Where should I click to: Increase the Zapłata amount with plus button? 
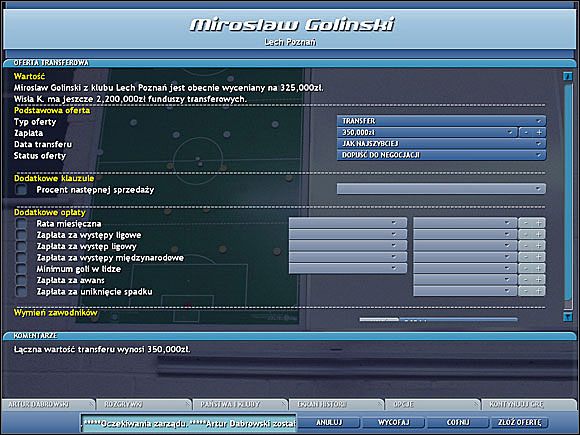[539, 132]
